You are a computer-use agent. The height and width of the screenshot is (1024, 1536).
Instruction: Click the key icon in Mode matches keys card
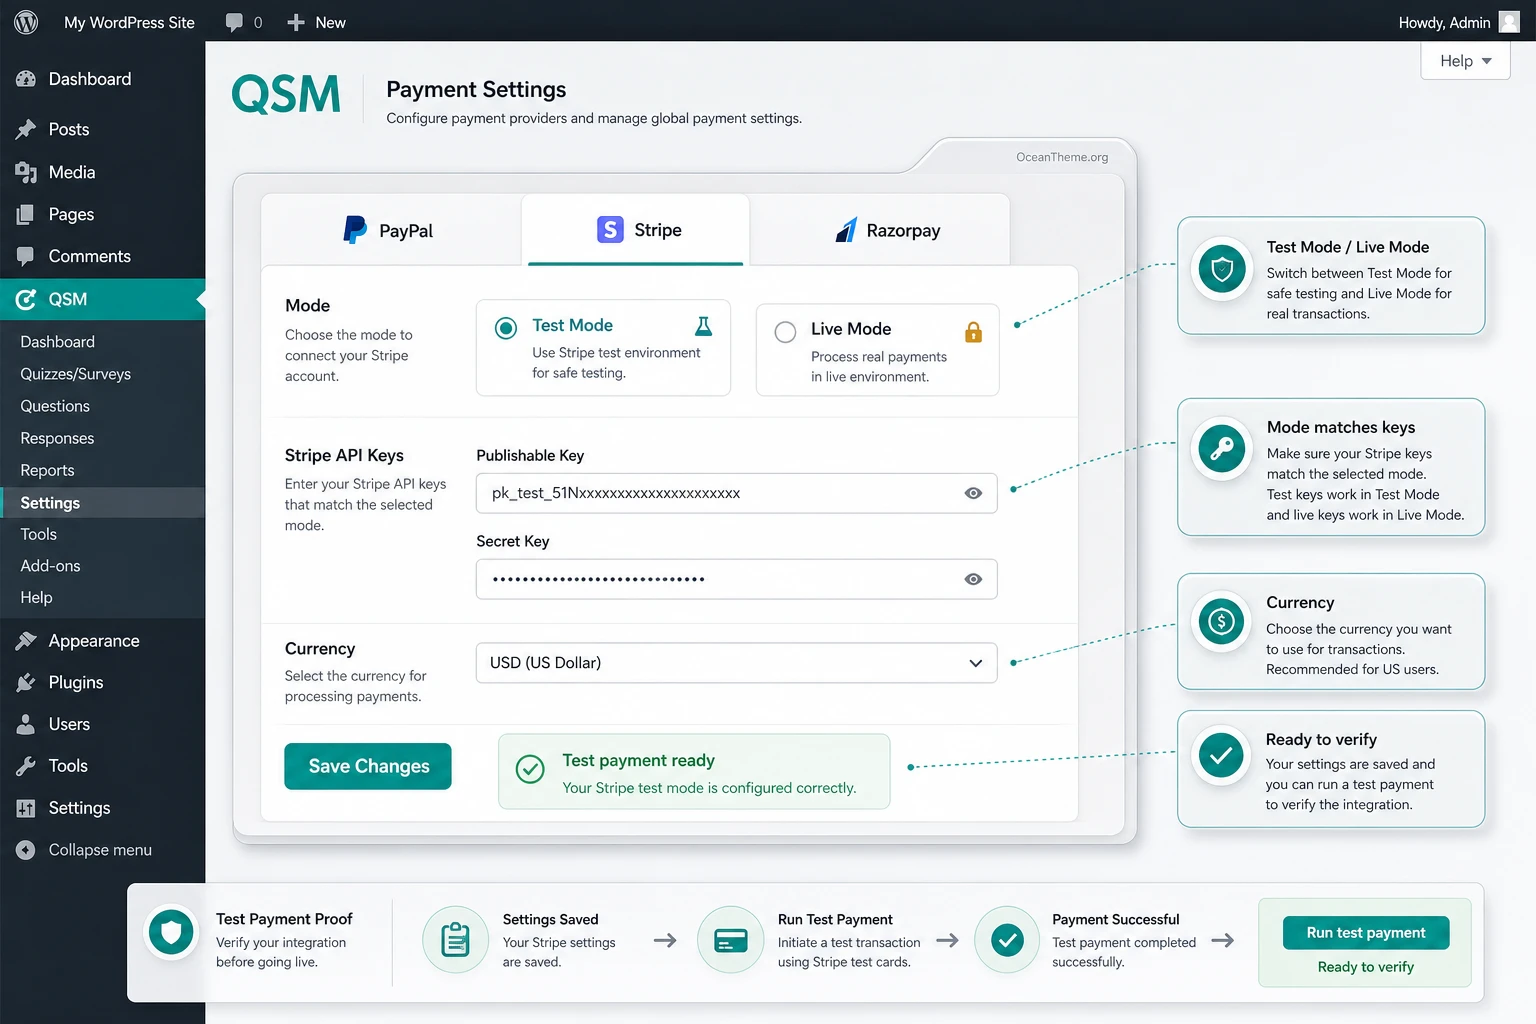pyautogui.click(x=1221, y=449)
